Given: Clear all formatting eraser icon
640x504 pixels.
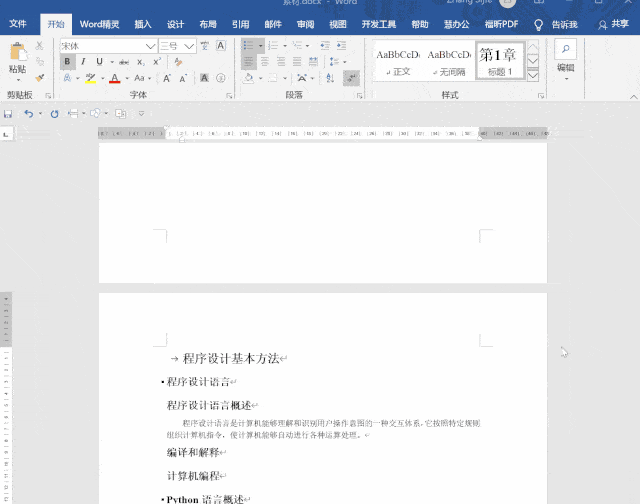Looking at the screenshot, I should click(x=178, y=62).
